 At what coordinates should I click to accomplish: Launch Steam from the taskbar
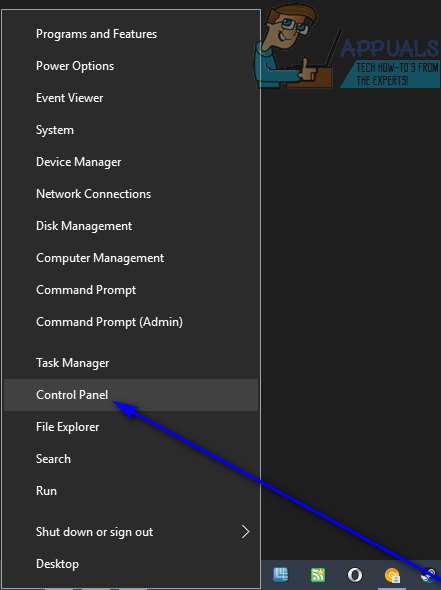430,575
